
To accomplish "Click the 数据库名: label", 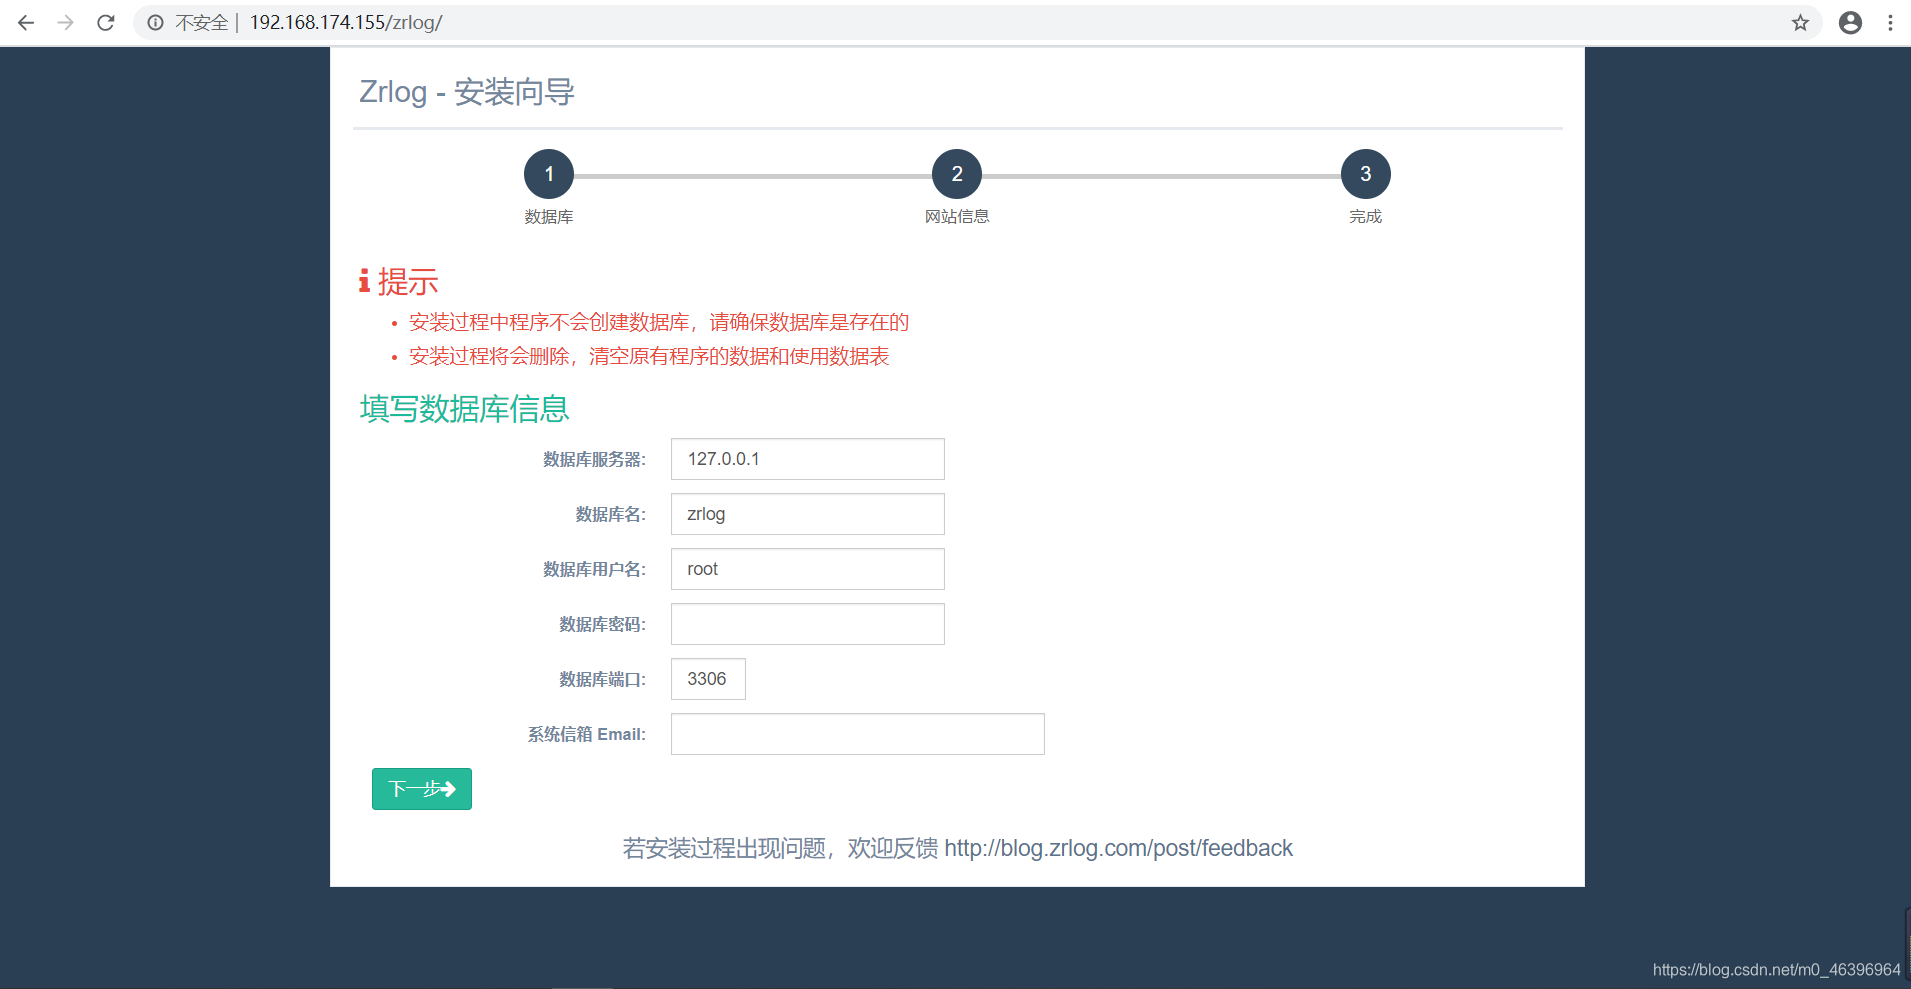I will 610,514.
